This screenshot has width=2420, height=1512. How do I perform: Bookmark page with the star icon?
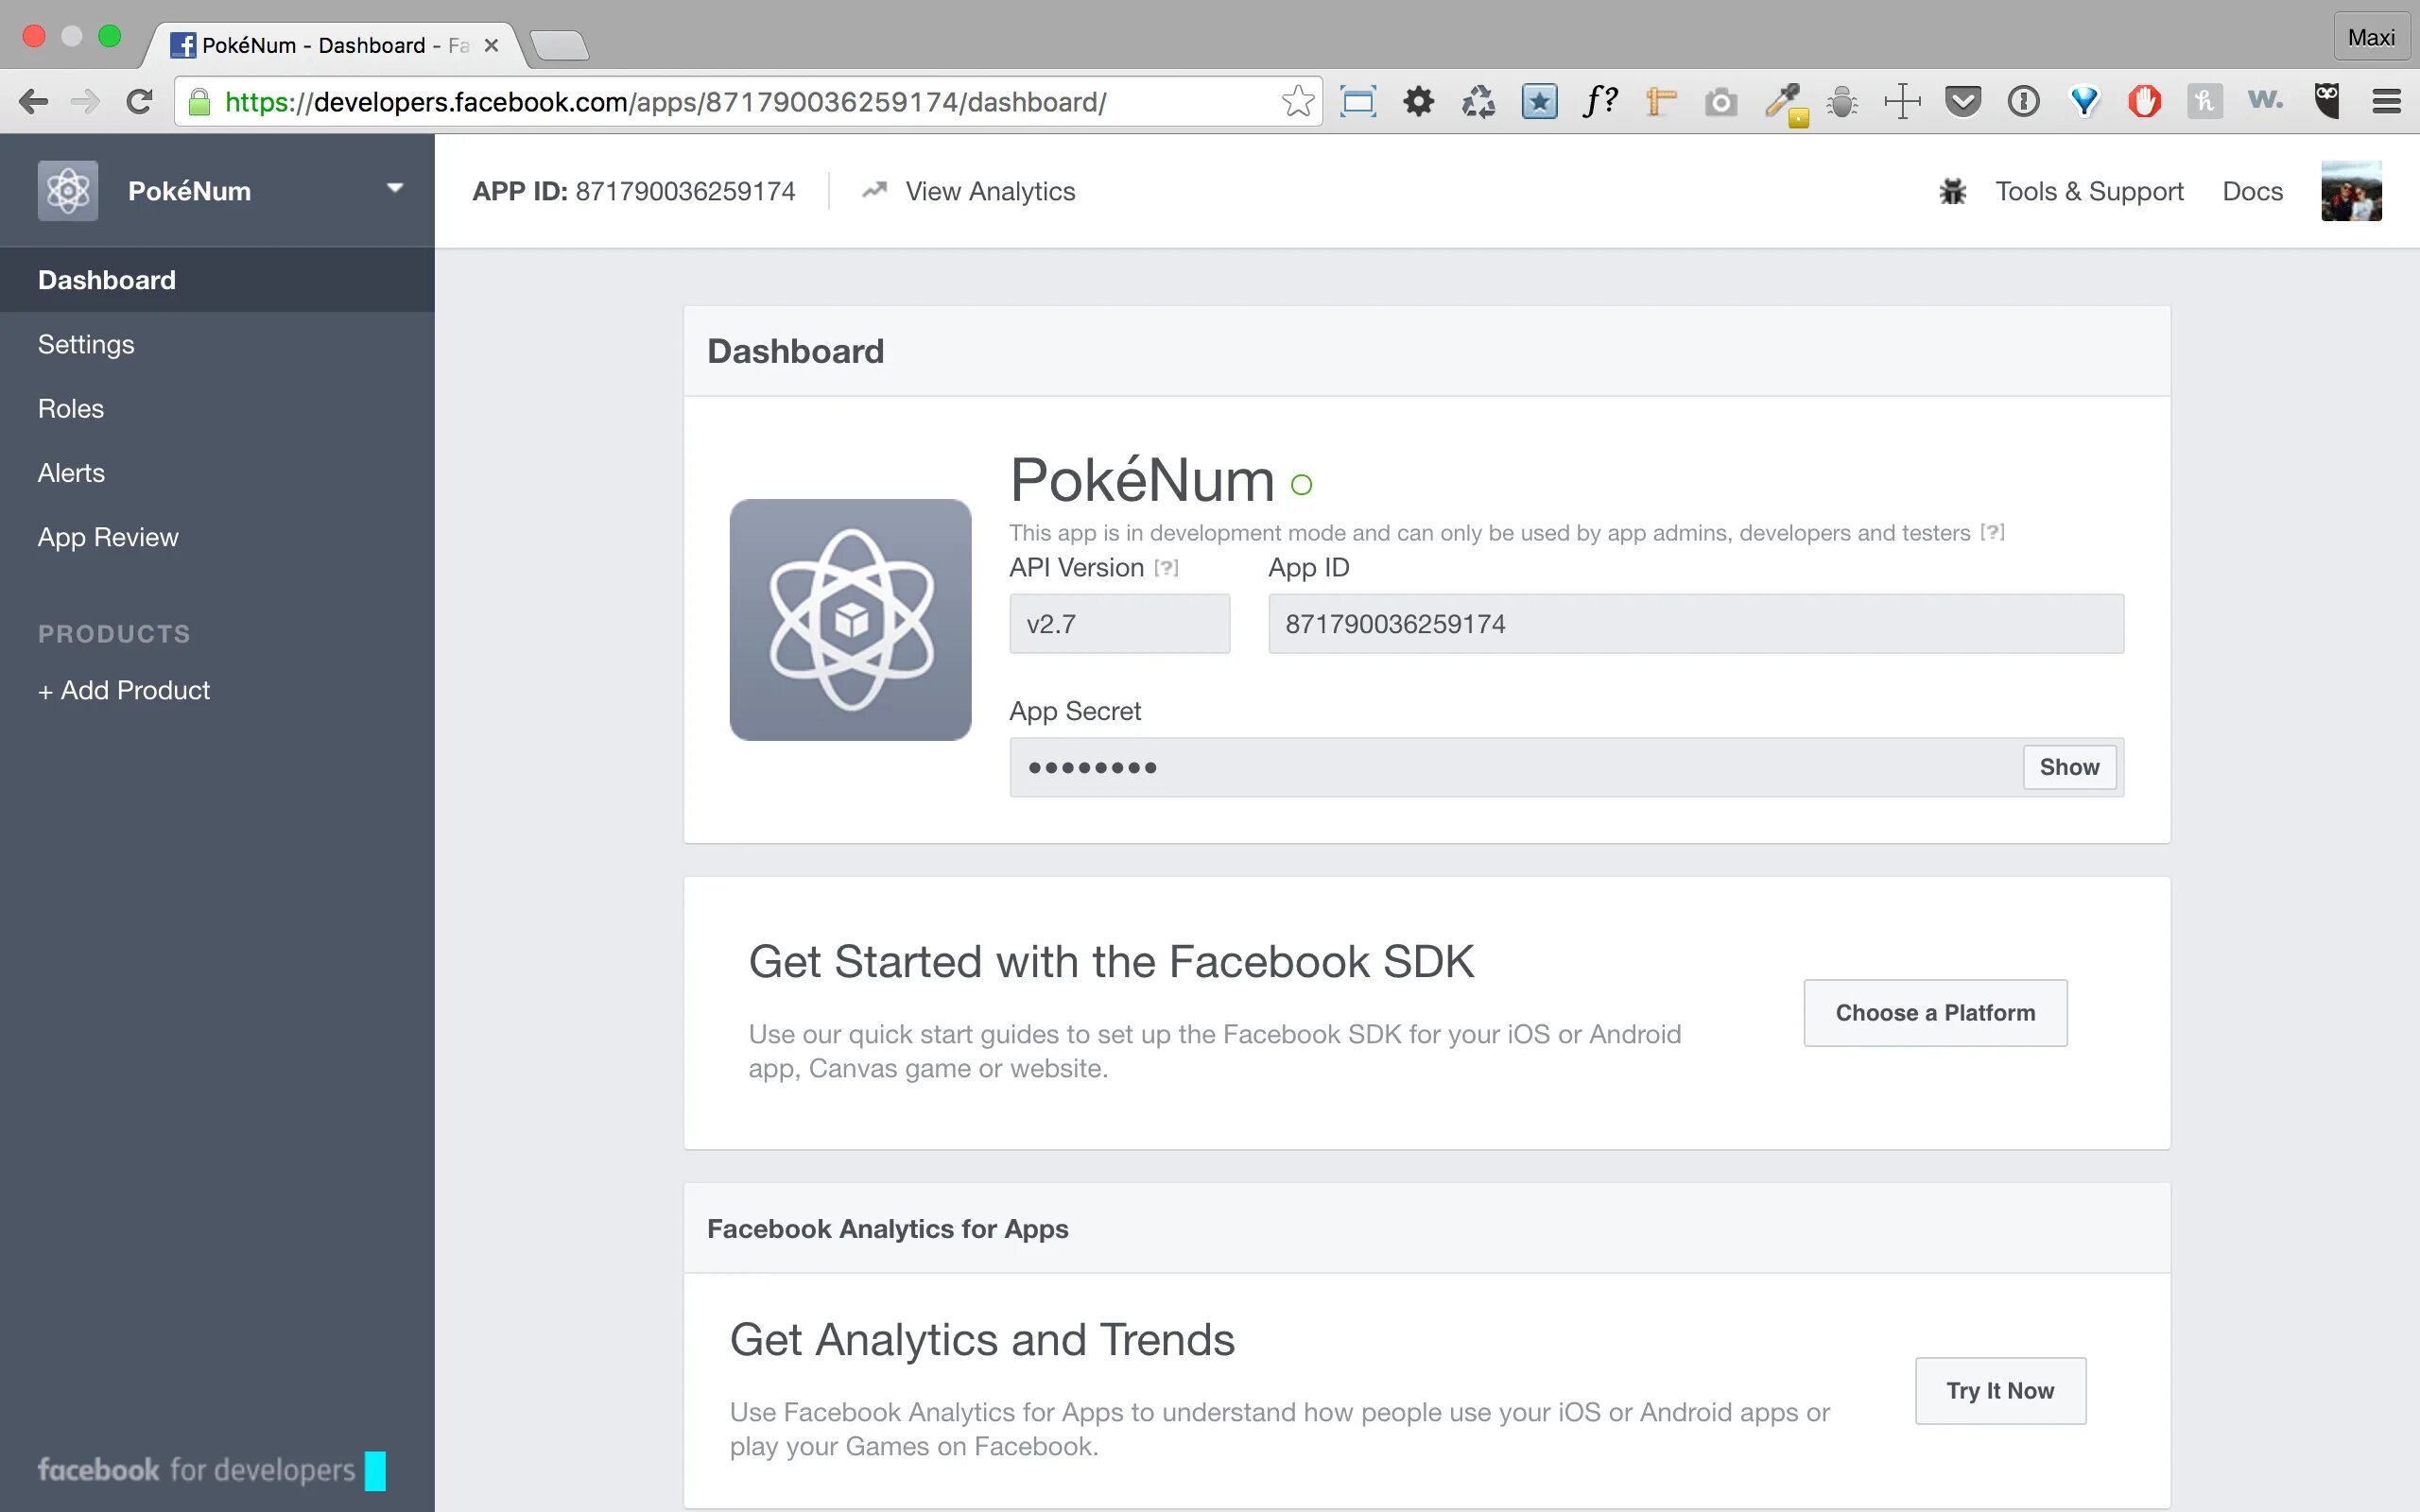(1297, 102)
